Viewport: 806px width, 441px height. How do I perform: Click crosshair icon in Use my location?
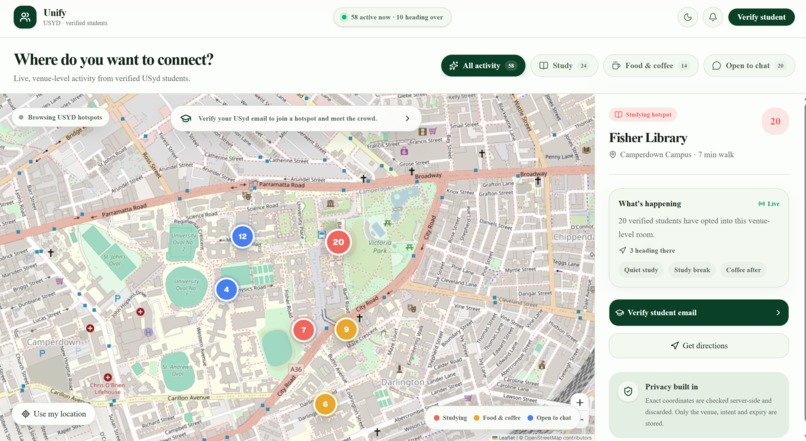[25, 414]
